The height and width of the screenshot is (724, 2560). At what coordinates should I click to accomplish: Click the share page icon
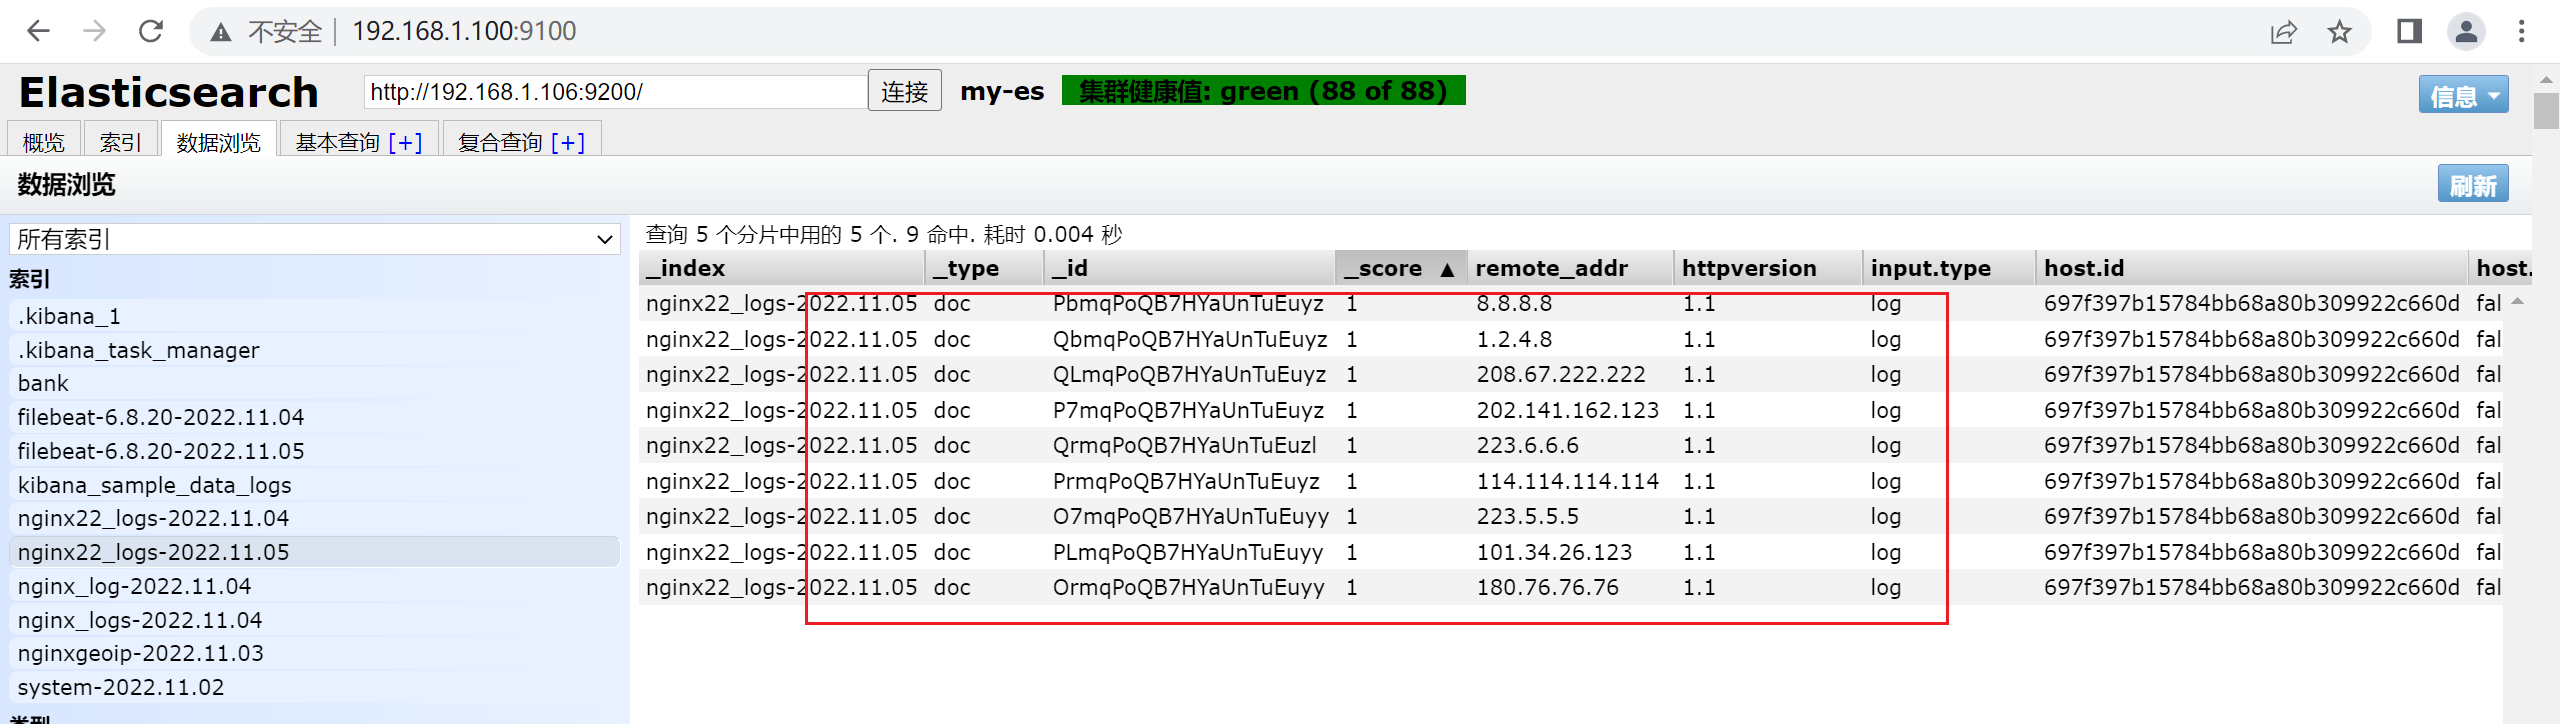tap(2284, 32)
